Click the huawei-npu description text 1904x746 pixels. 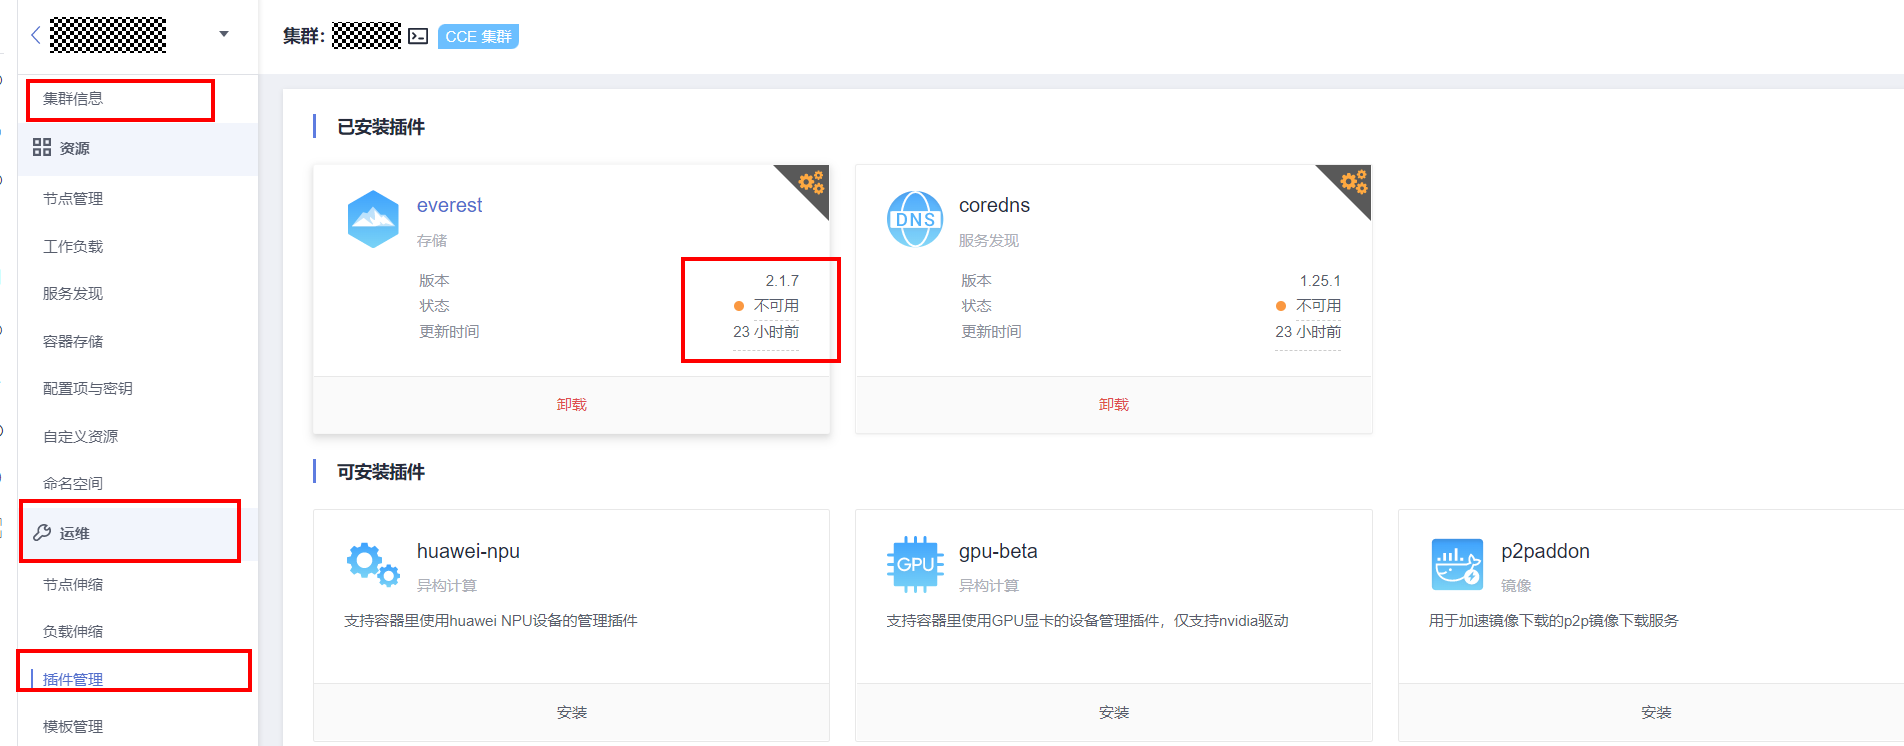pyautogui.click(x=491, y=621)
